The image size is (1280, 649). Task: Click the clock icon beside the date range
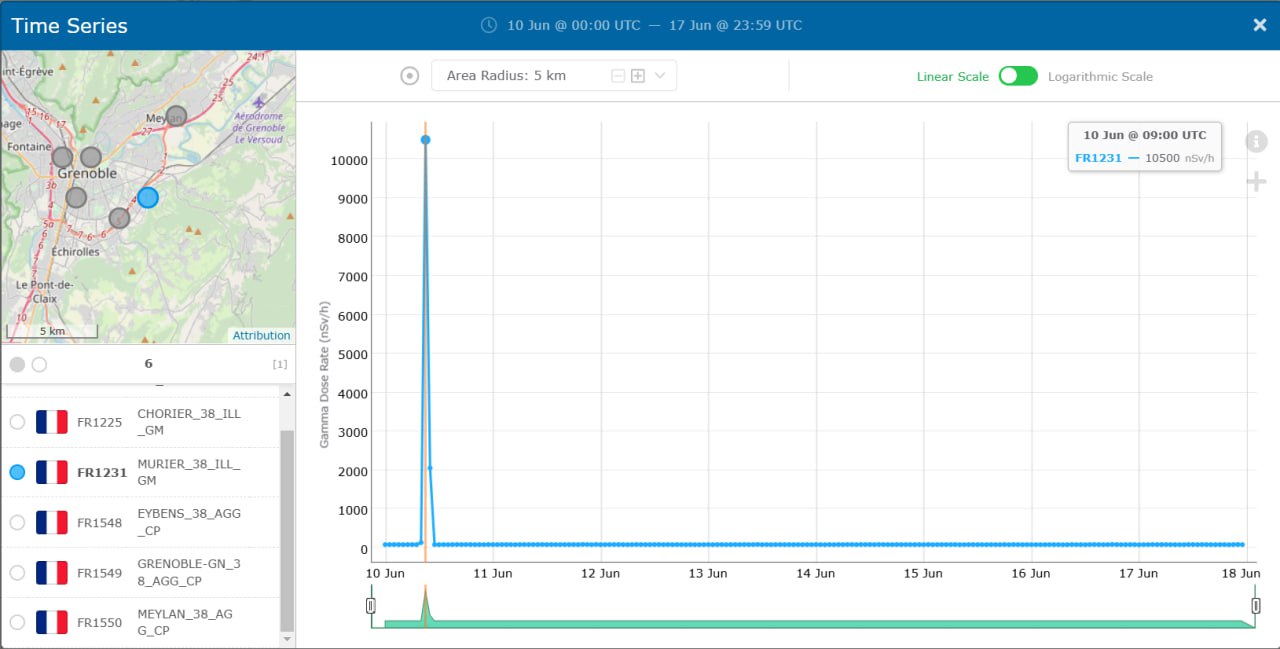coord(489,25)
